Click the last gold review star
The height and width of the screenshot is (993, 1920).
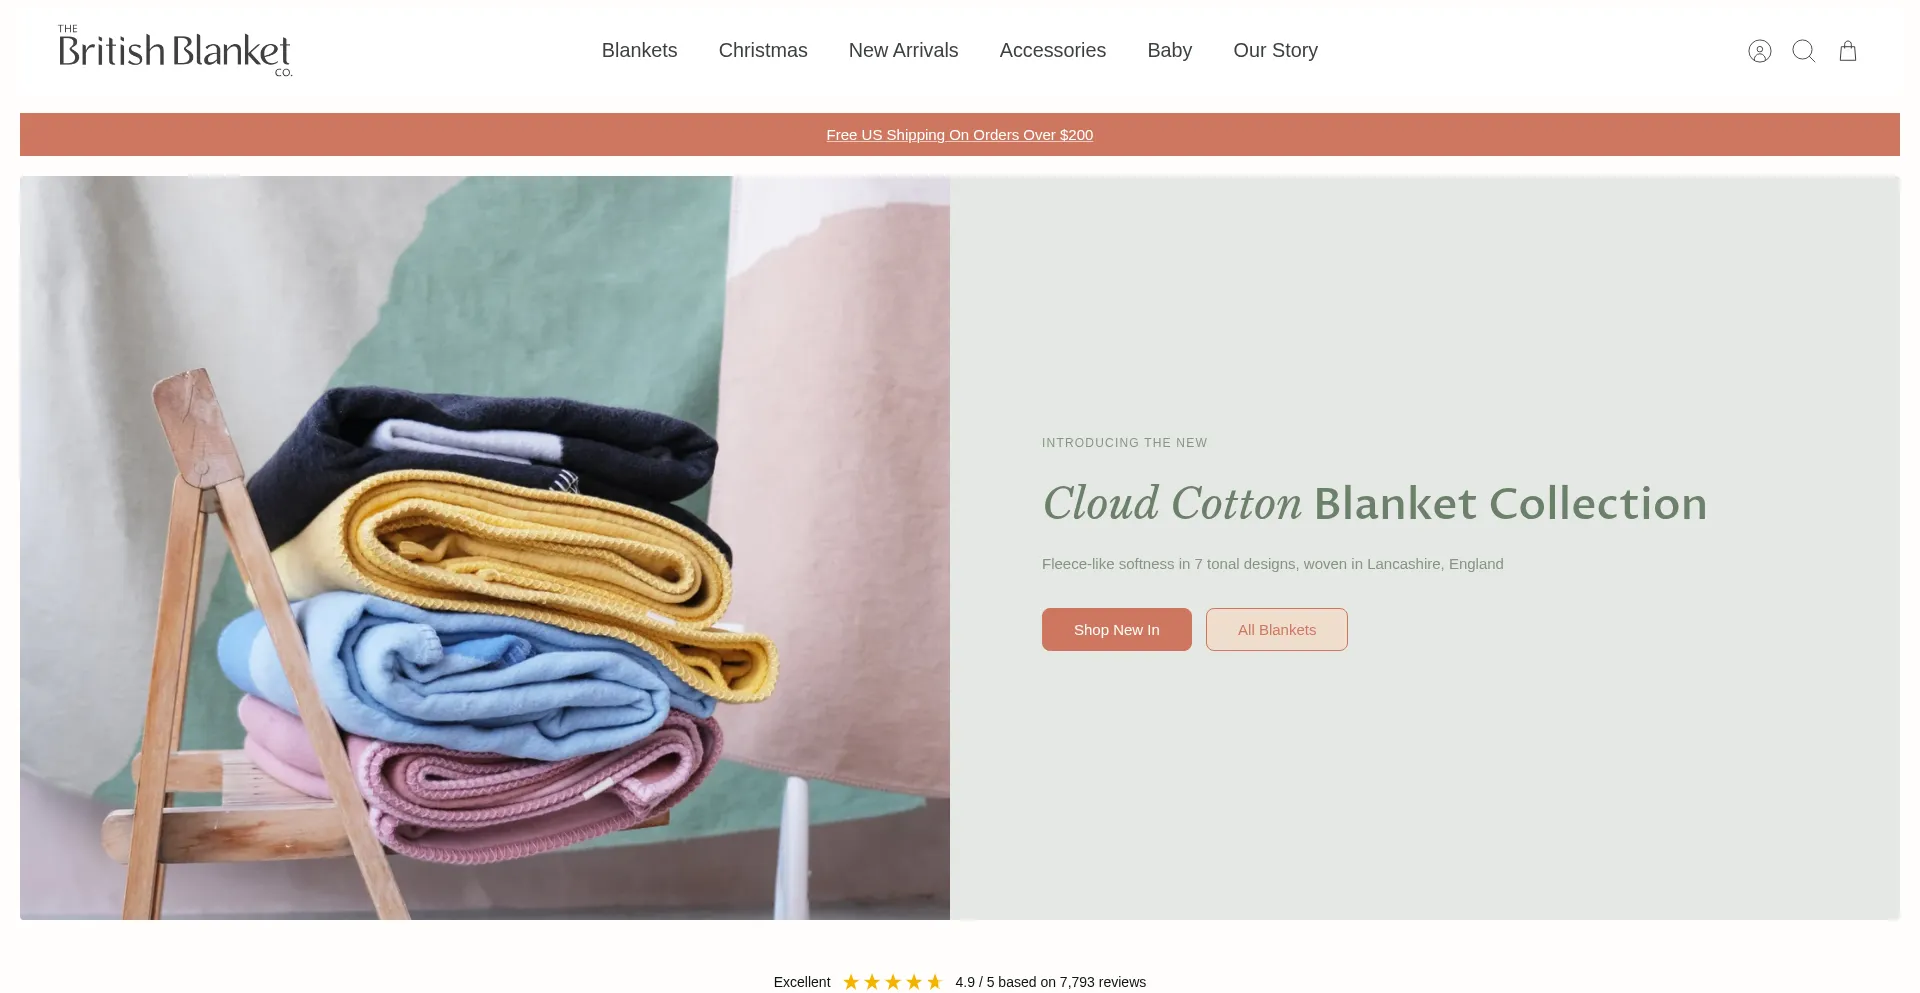[x=935, y=982]
